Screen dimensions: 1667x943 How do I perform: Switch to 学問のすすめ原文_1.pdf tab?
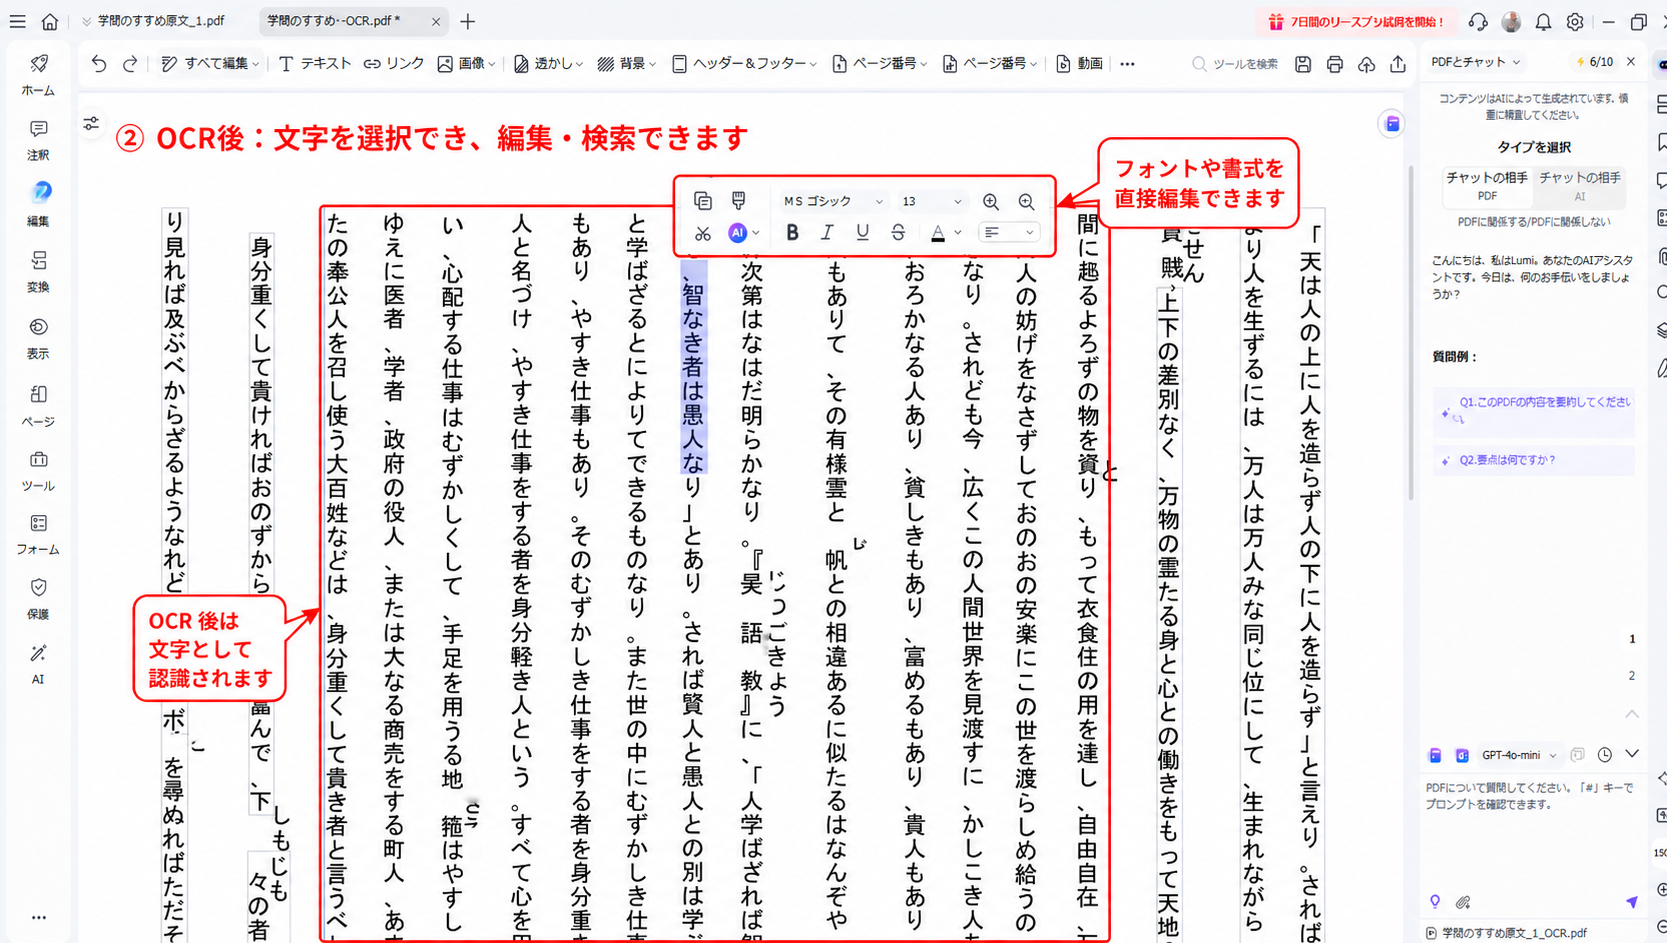(x=161, y=21)
